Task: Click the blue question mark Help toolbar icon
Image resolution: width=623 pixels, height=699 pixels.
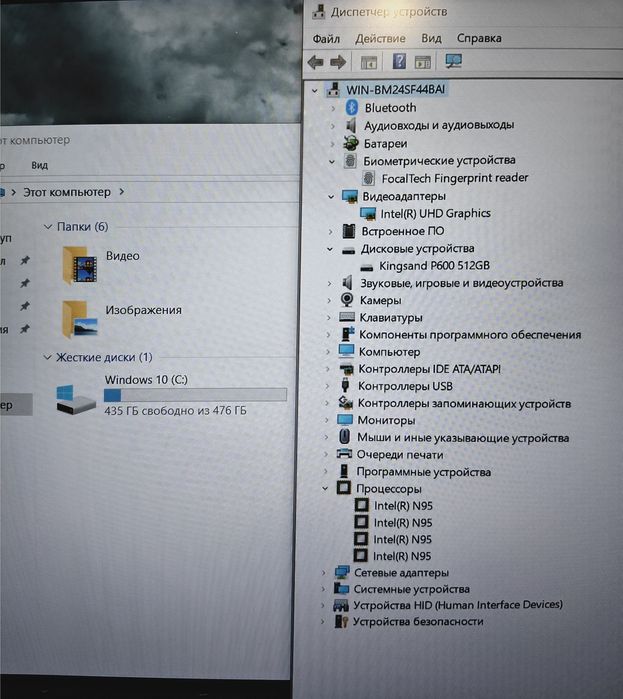Action: [x=399, y=61]
